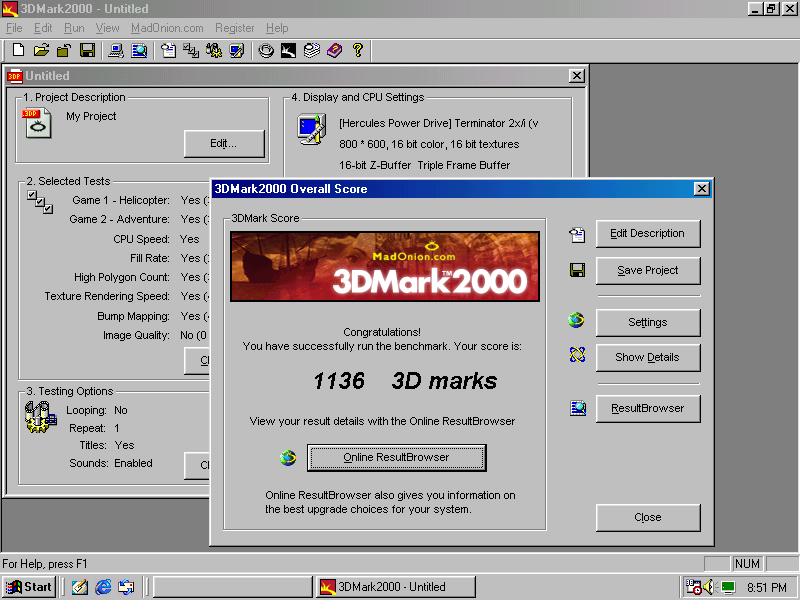The height and width of the screenshot is (600, 800).
Task: Click the 1136 3D marks score text
Action: (x=405, y=381)
